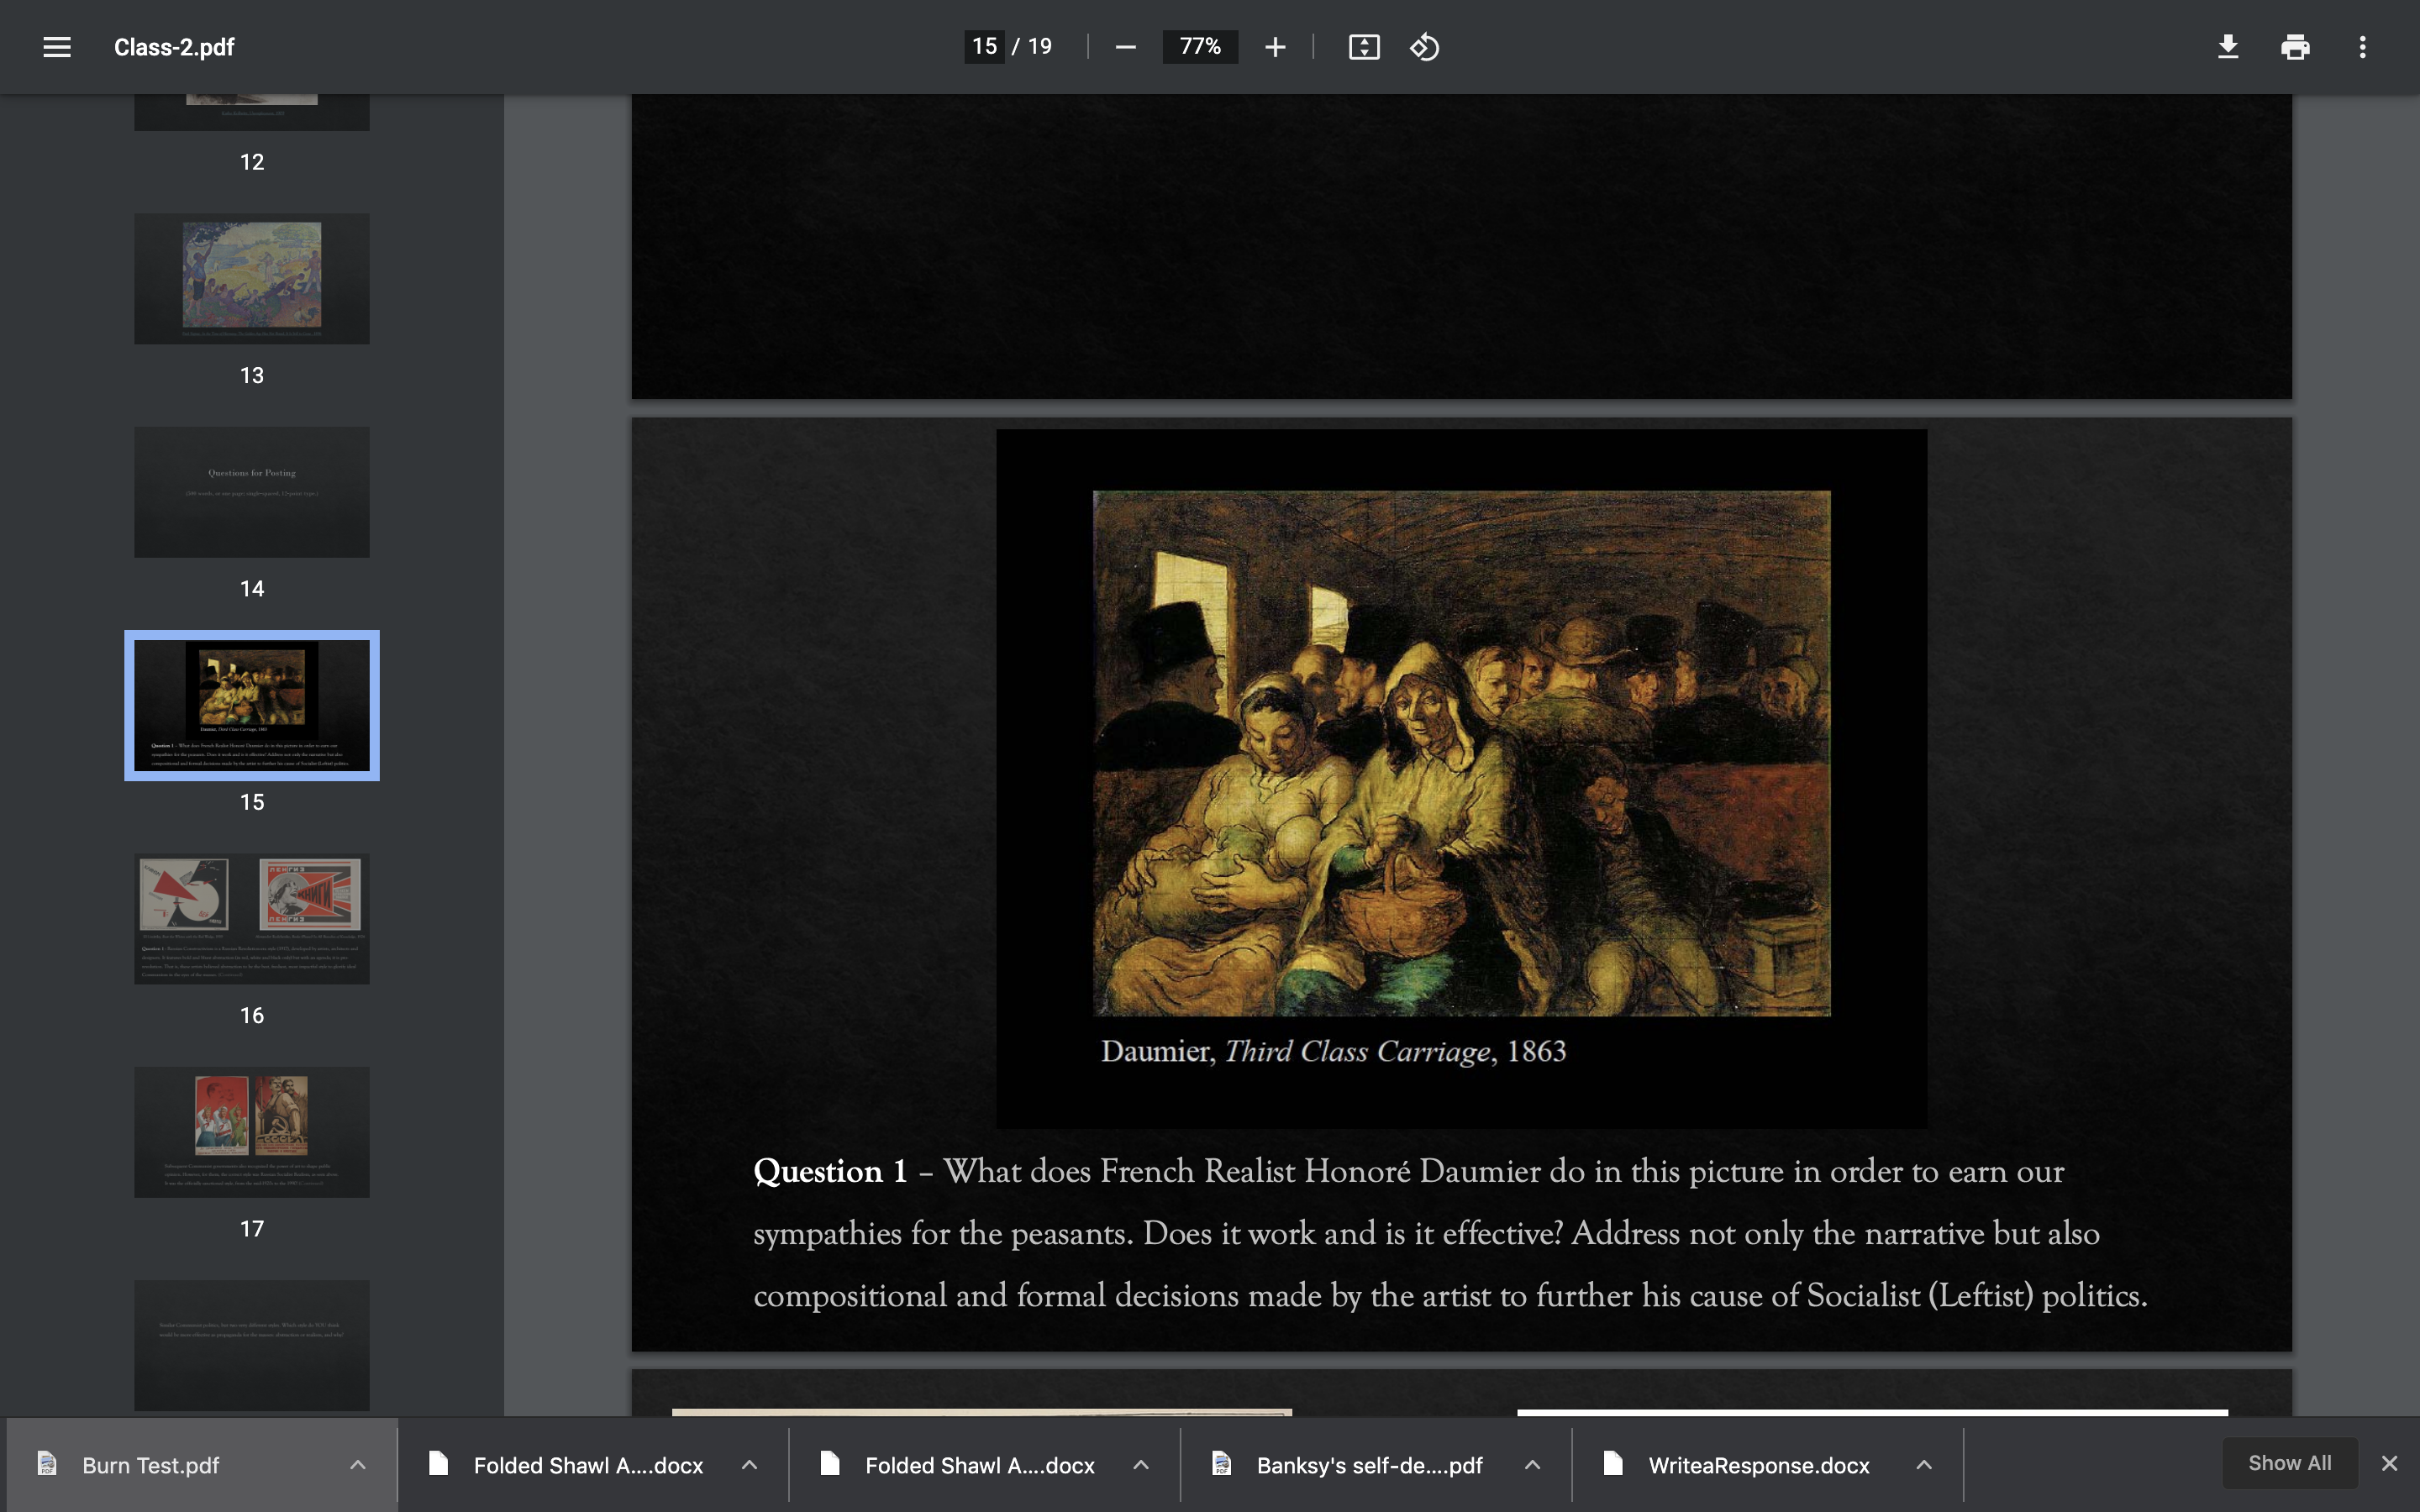Click the Daumier Third Class Carriage painting
The height and width of the screenshot is (1512, 2420).
[1461, 753]
